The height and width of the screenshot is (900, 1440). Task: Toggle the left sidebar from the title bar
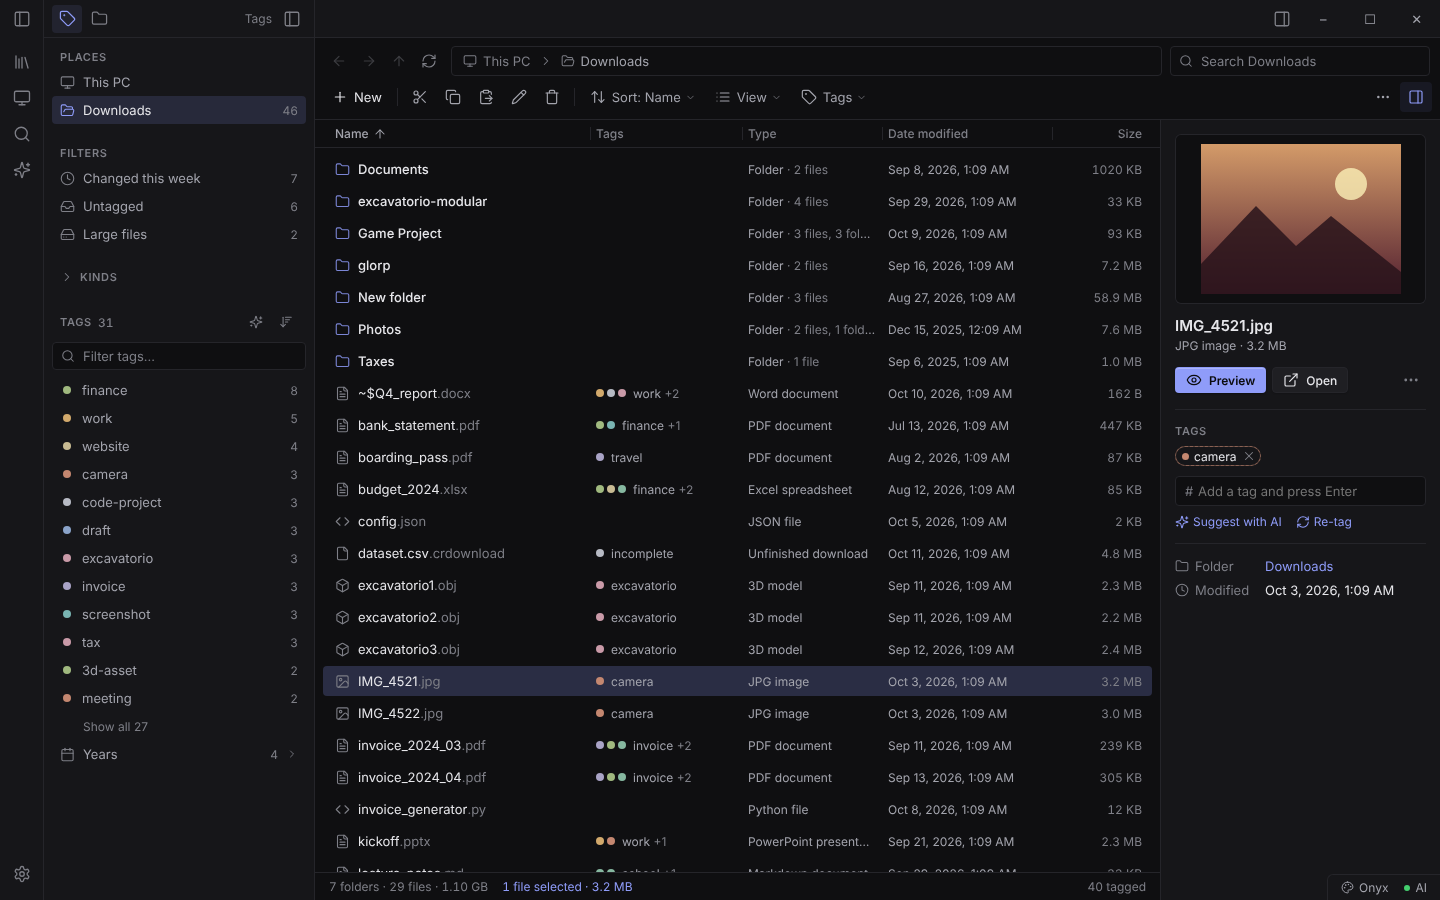pyautogui.click(x=22, y=19)
